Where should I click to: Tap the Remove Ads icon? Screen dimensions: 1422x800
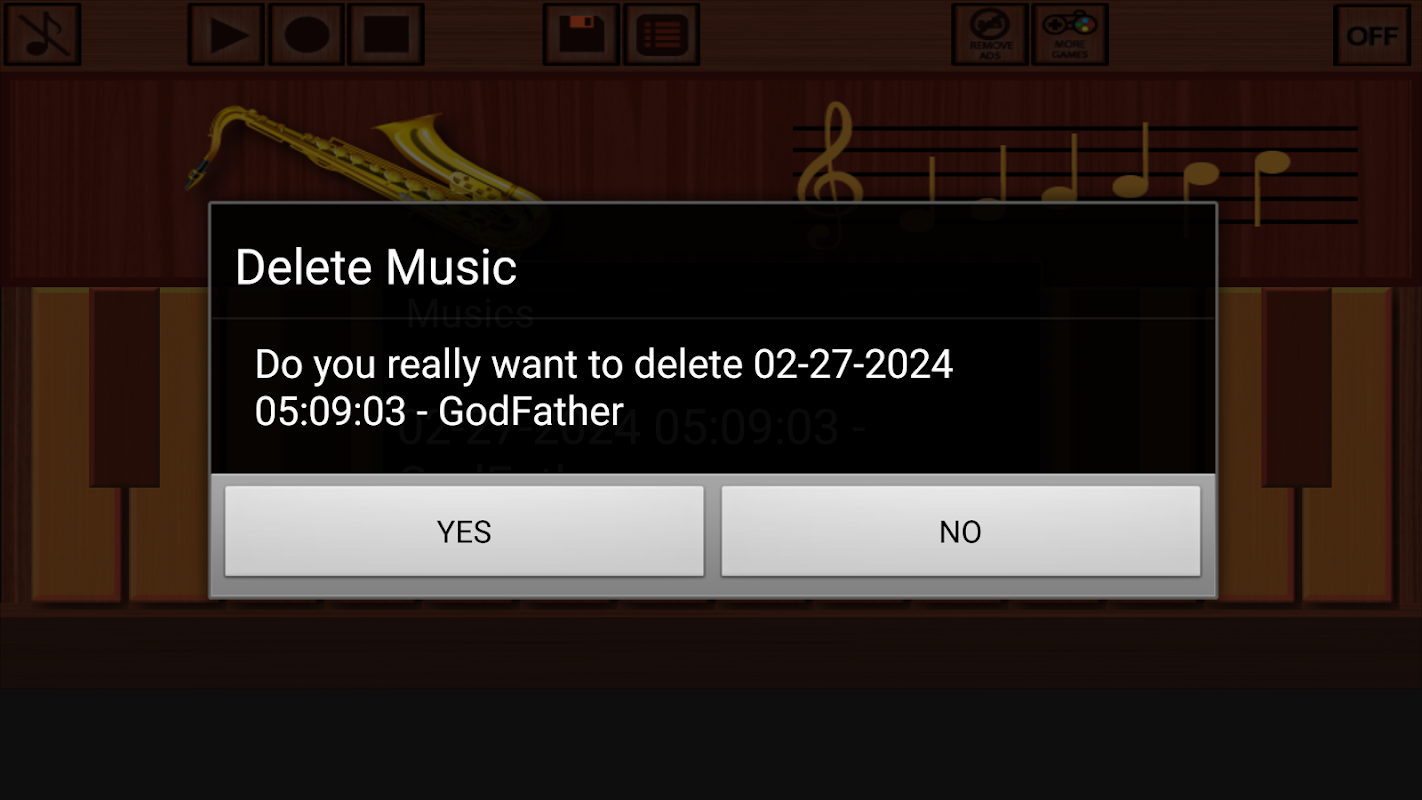pyautogui.click(x=990, y=34)
